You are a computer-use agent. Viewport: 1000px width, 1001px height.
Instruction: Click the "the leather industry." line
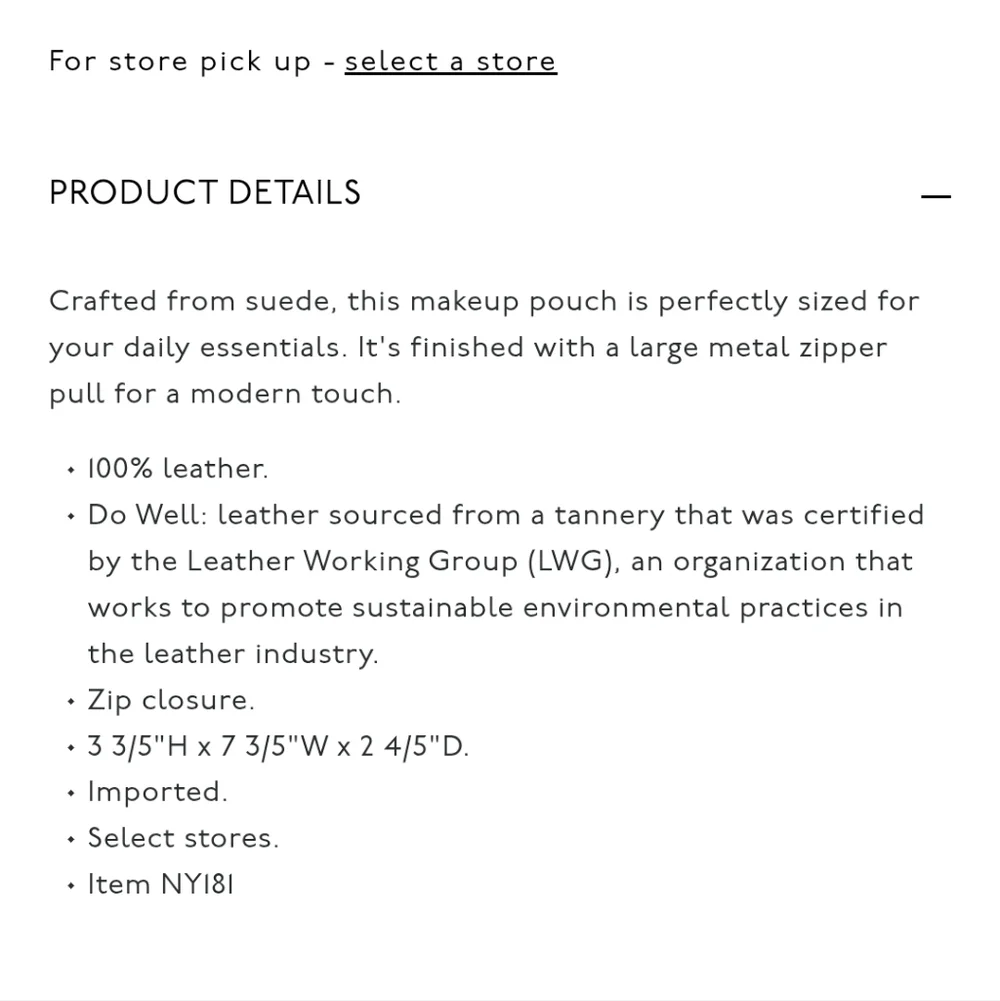click(x=232, y=654)
